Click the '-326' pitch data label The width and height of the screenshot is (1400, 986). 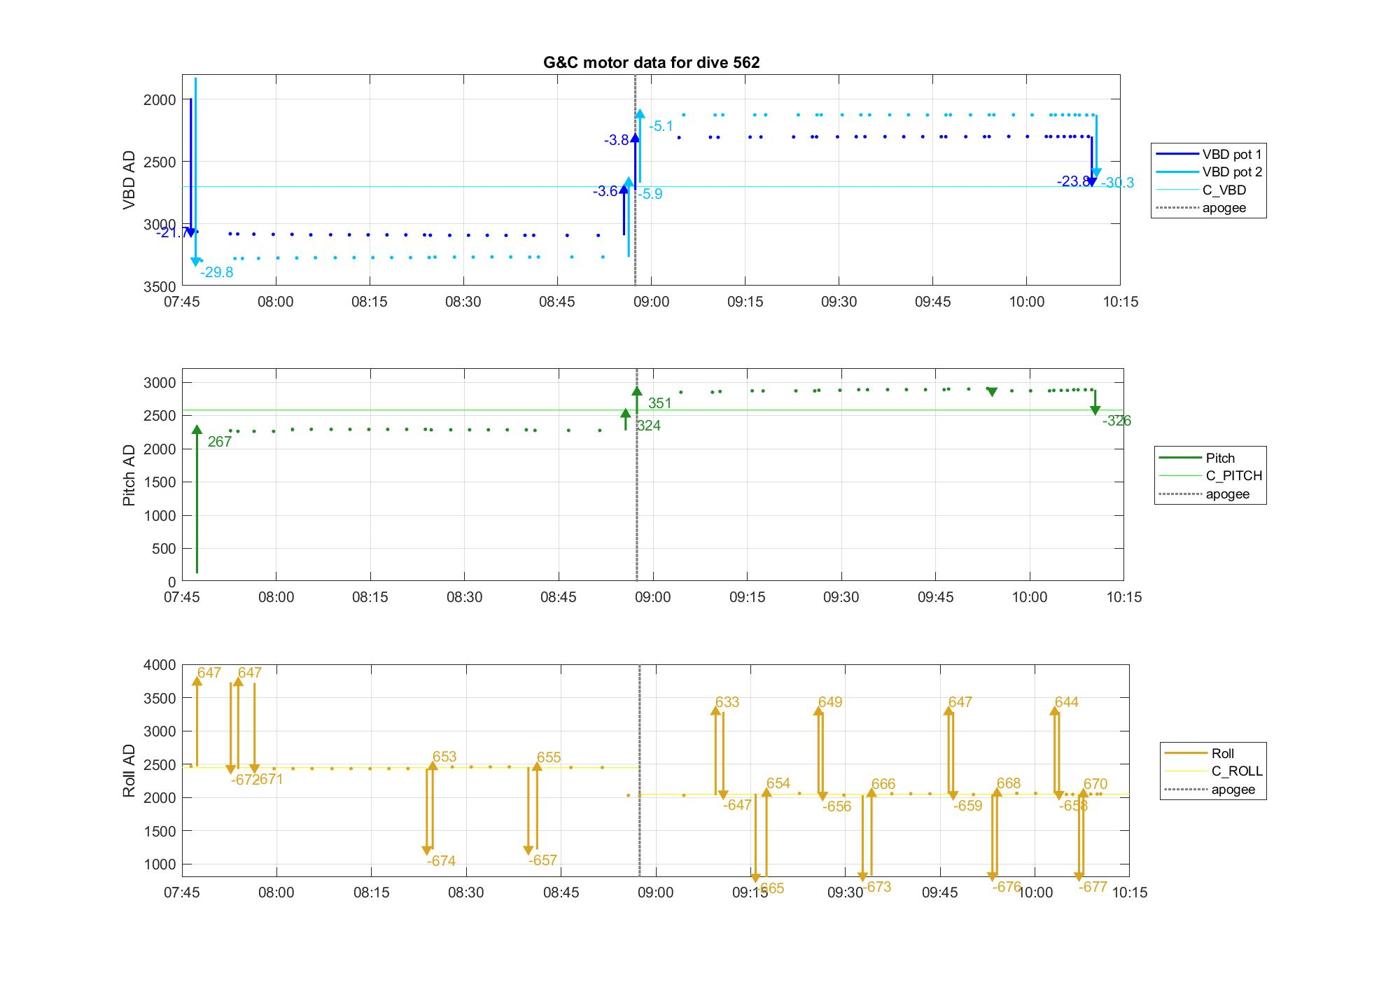[1117, 421]
